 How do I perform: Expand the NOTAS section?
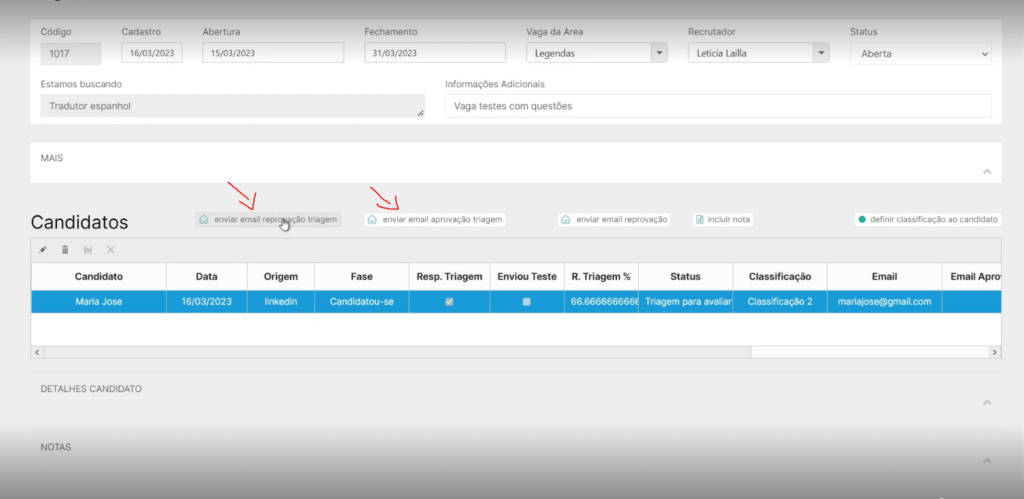coord(986,461)
